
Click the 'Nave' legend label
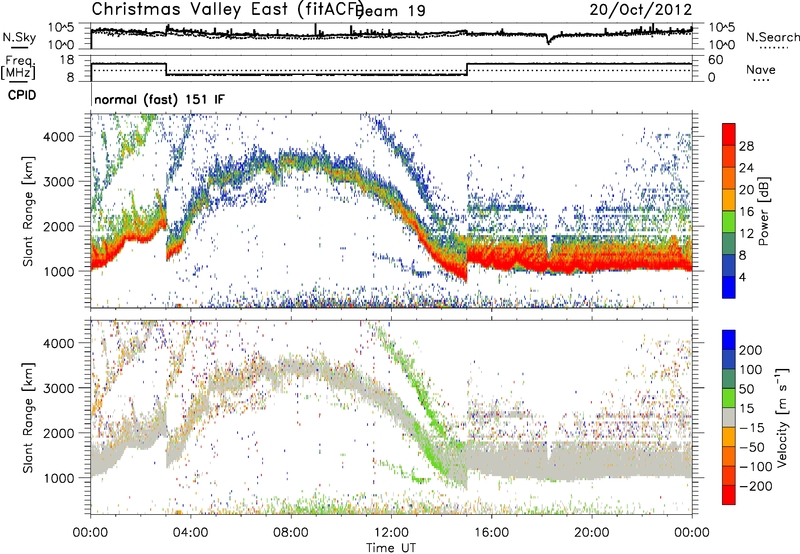pyautogui.click(x=761, y=69)
